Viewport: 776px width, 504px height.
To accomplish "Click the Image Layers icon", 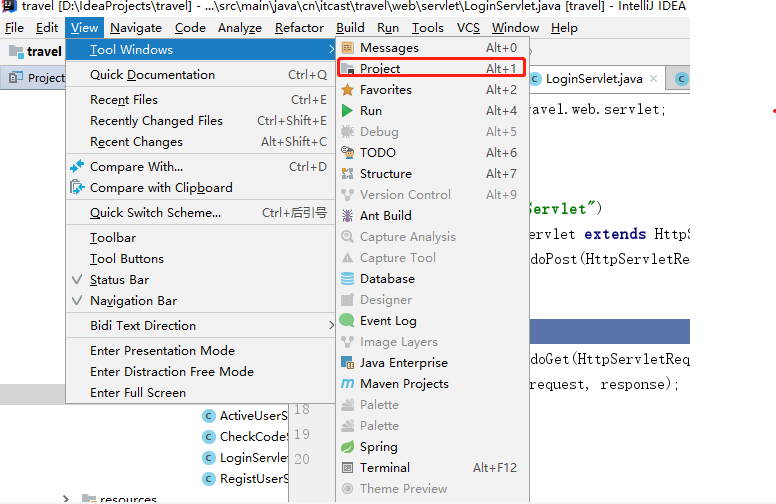I will 347,342.
